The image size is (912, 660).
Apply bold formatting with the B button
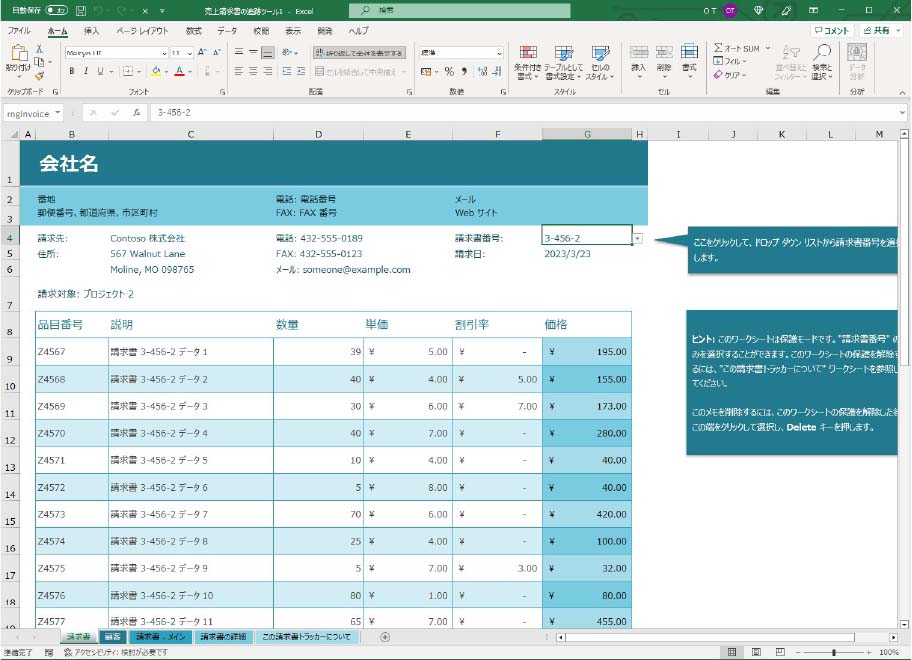tap(73, 71)
